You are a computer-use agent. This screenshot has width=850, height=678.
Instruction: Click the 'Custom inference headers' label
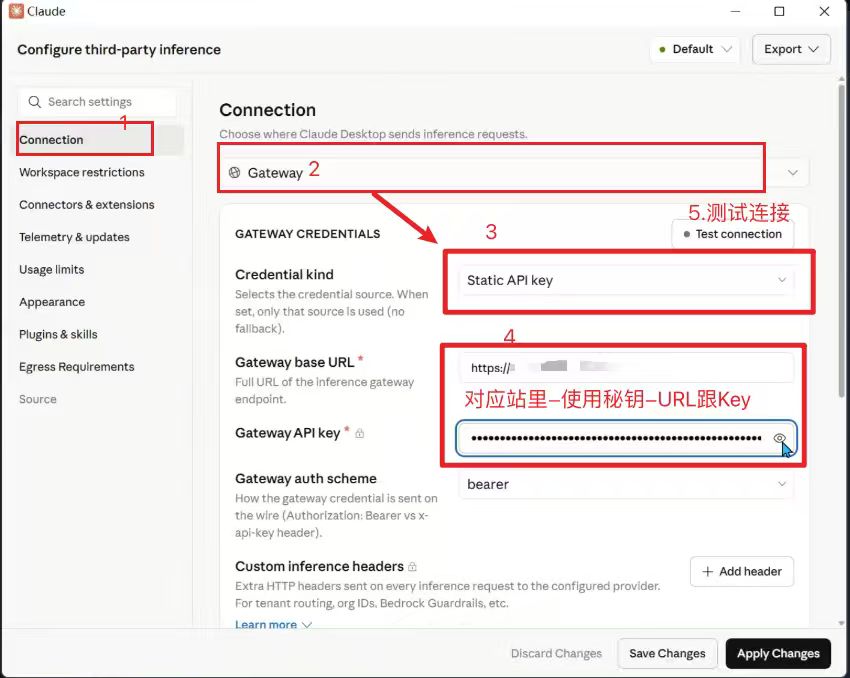[x=319, y=566]
